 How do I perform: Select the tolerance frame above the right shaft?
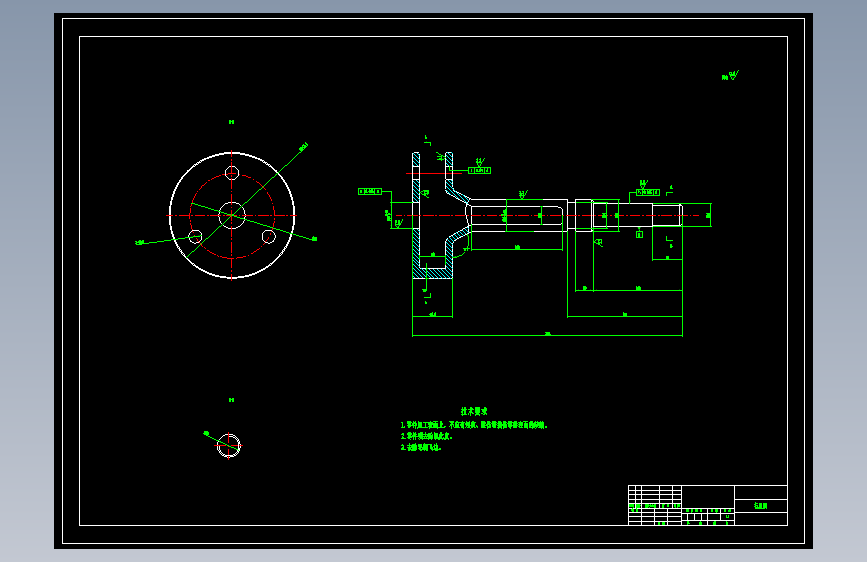coord(647,192)
